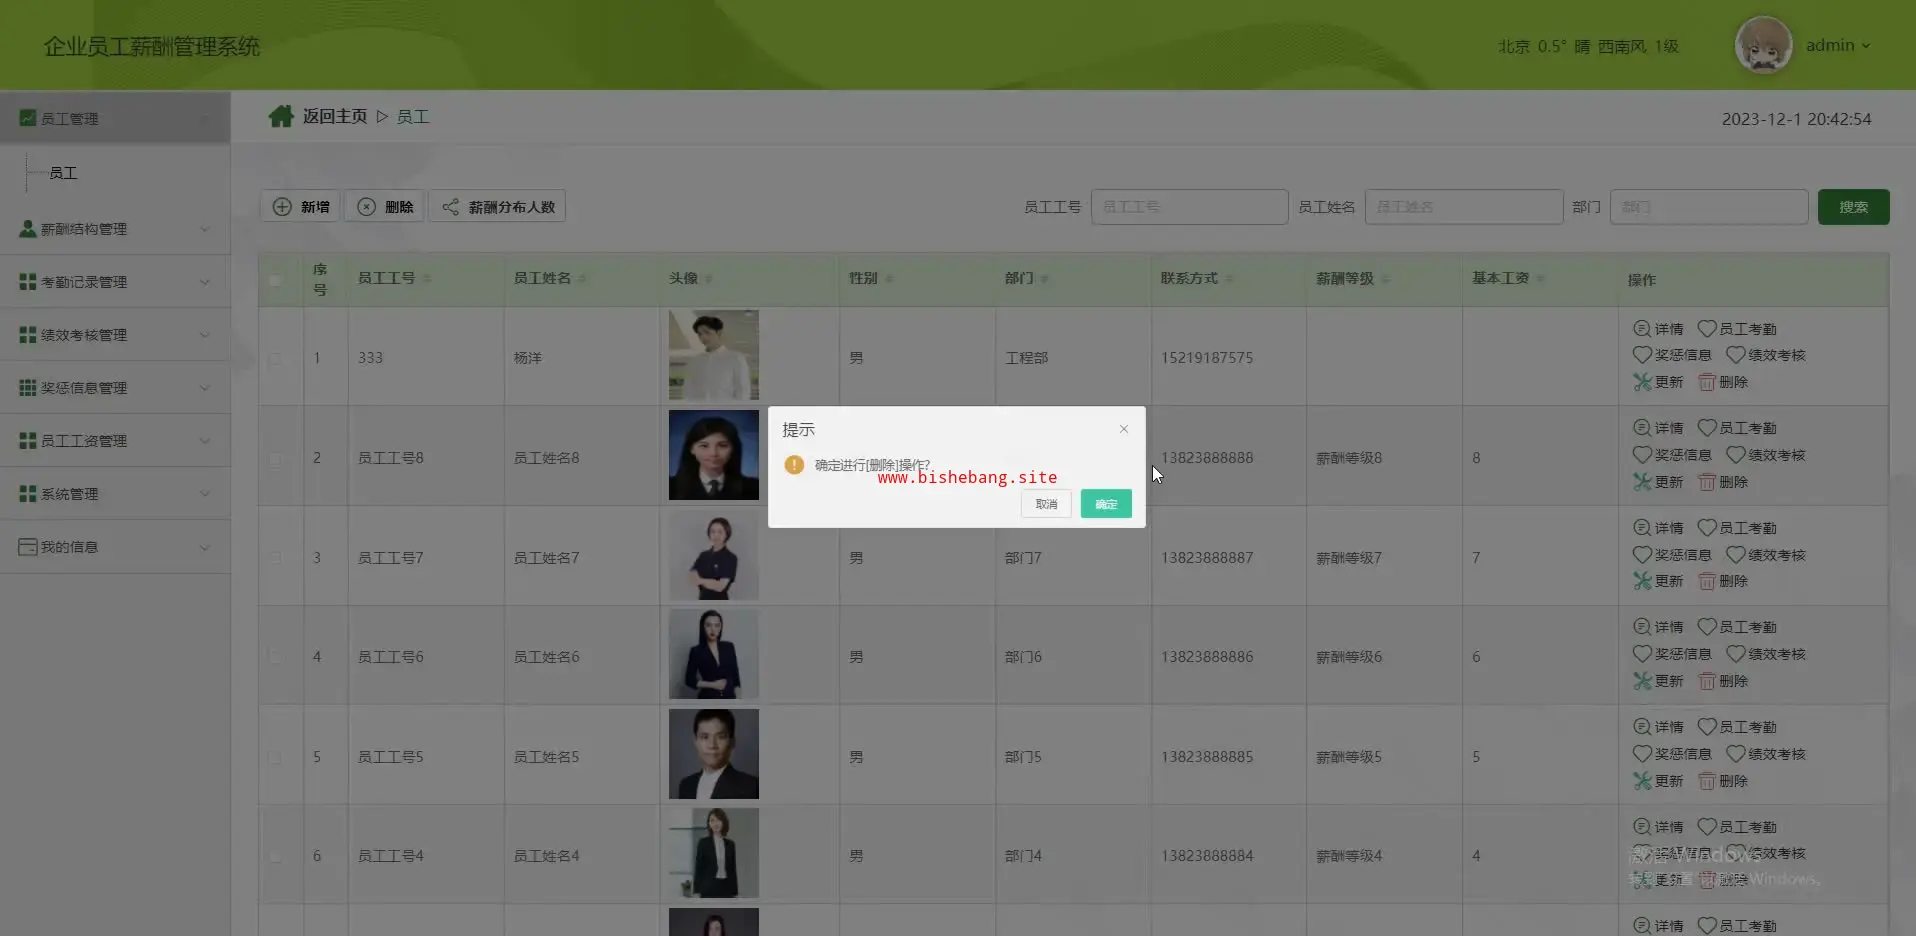Image resolution: width=1916 pixels, height=936 pixels.
Task: Click the 详情 magnifier icon for 杨洋
Action: (x=1642, y=328)
